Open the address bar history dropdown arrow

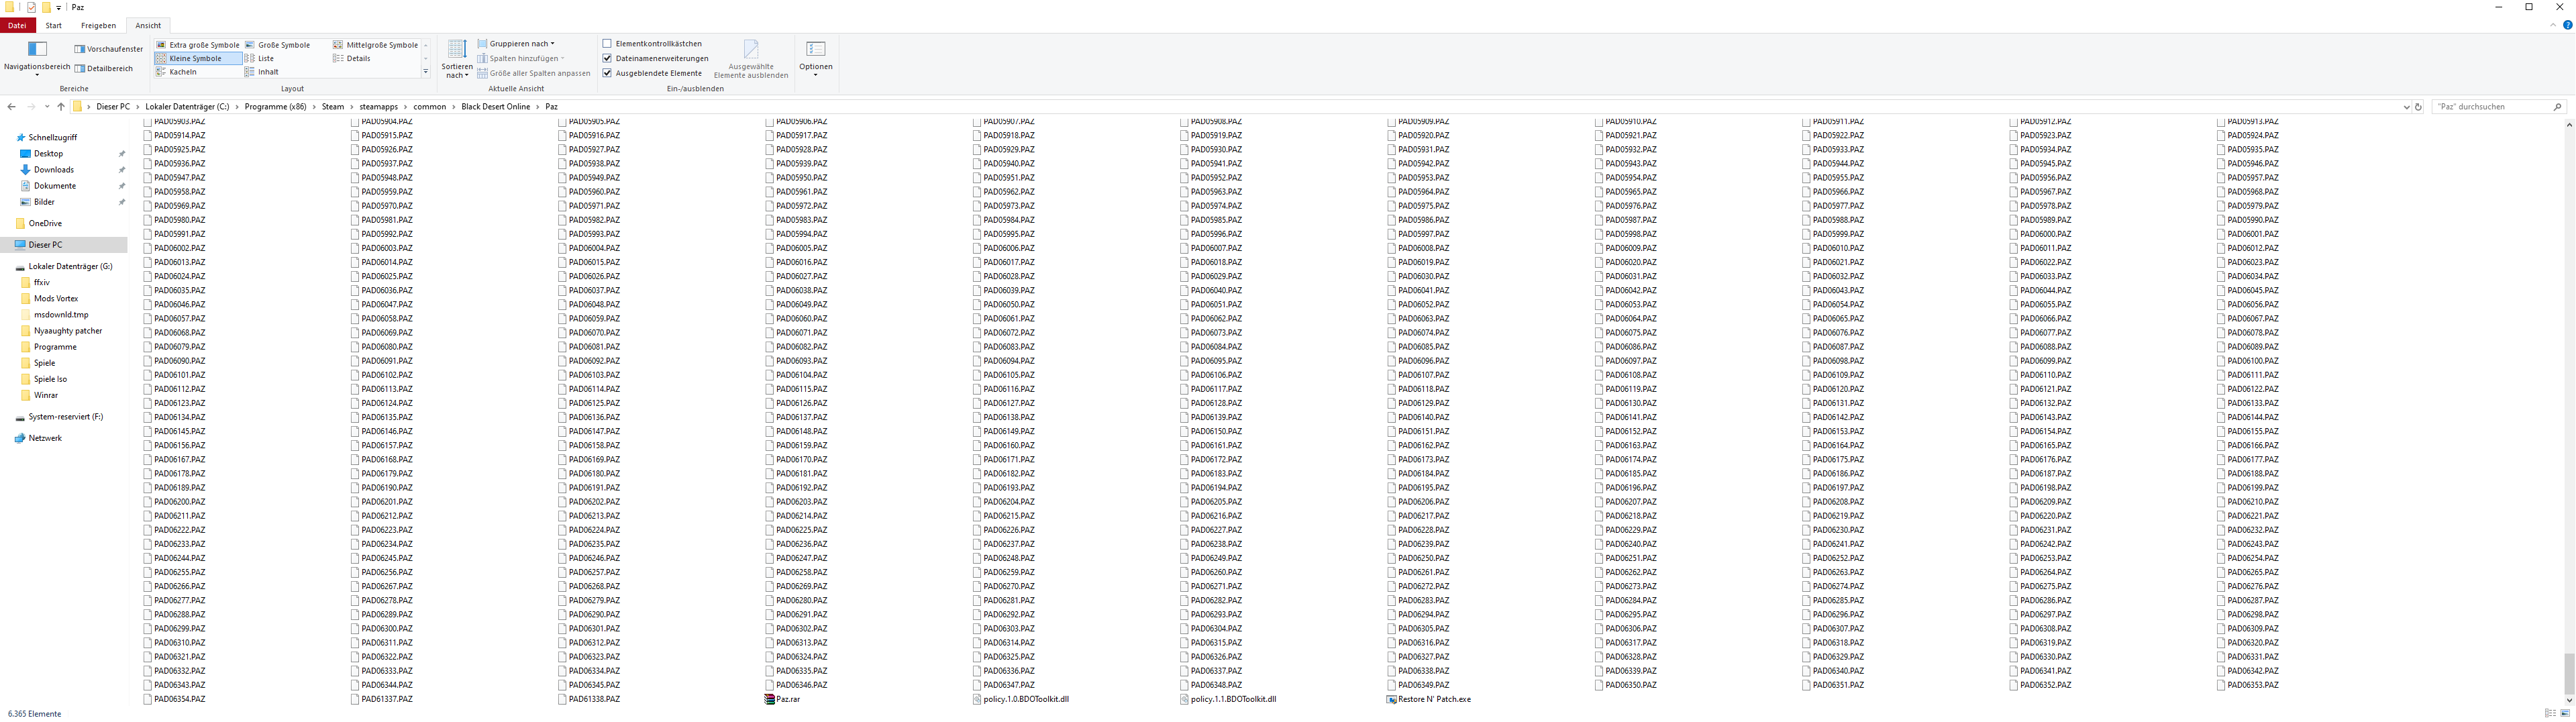pos(2406,107)
